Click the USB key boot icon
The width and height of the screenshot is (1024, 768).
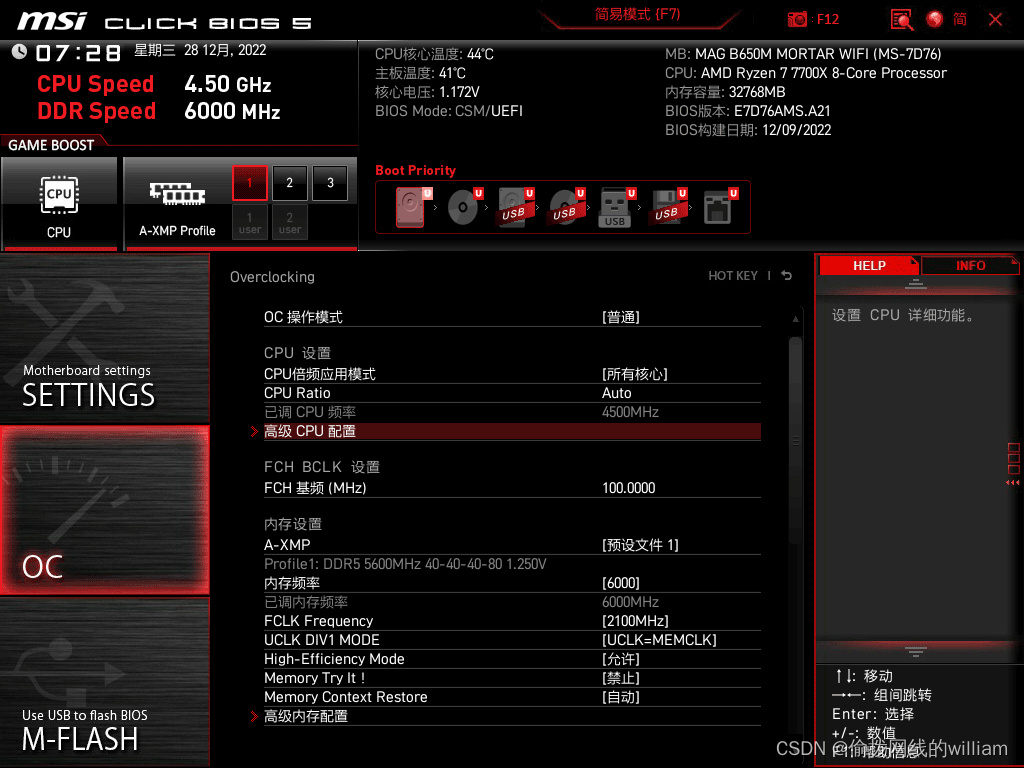[616, 208]
